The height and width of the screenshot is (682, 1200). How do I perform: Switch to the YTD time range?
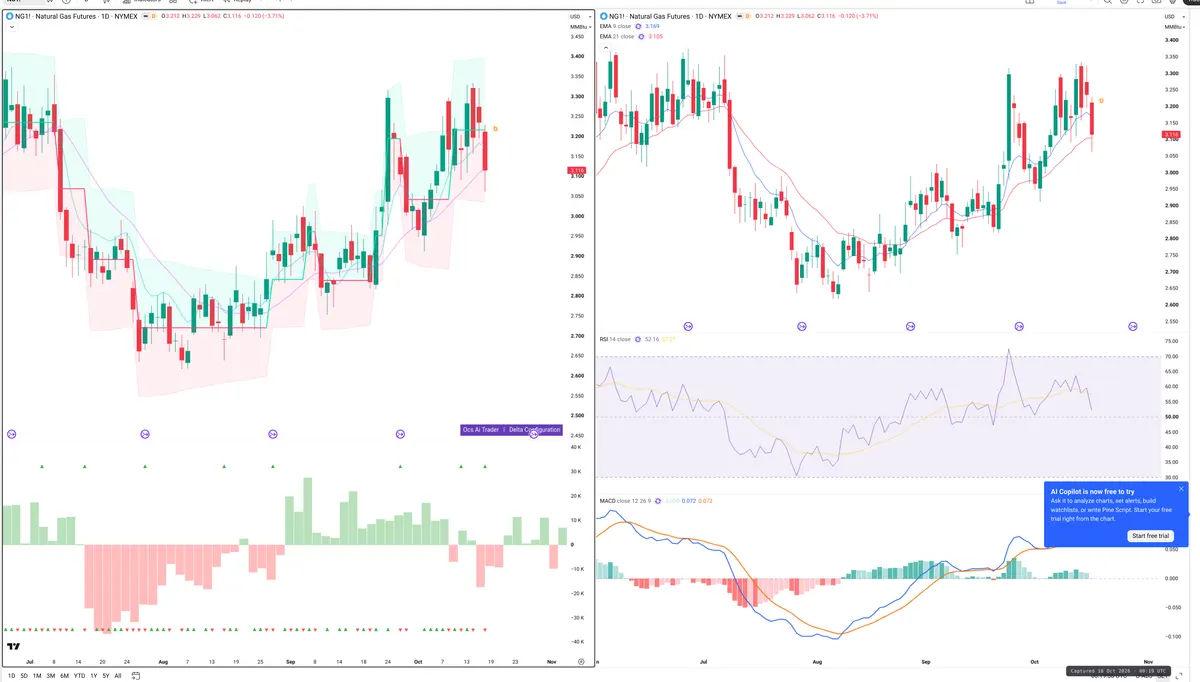79,676
